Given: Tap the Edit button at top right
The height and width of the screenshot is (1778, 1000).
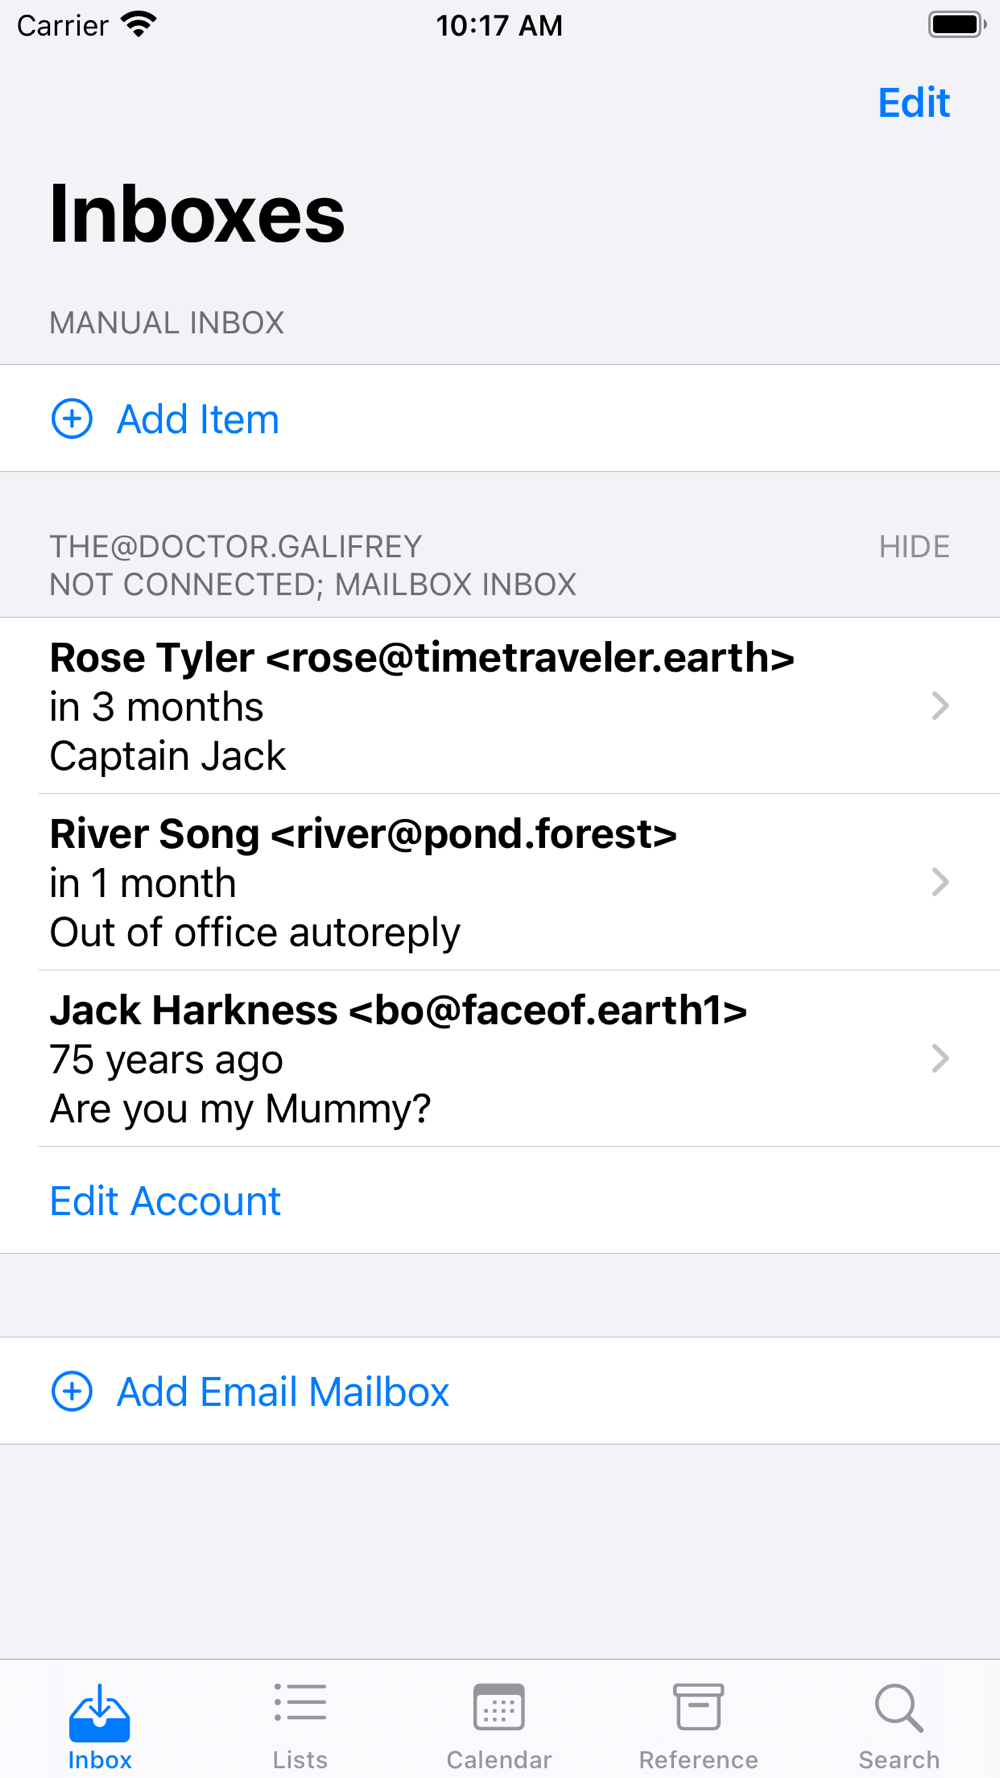Looking at the screenshot, I should click(x=914, y=102).
